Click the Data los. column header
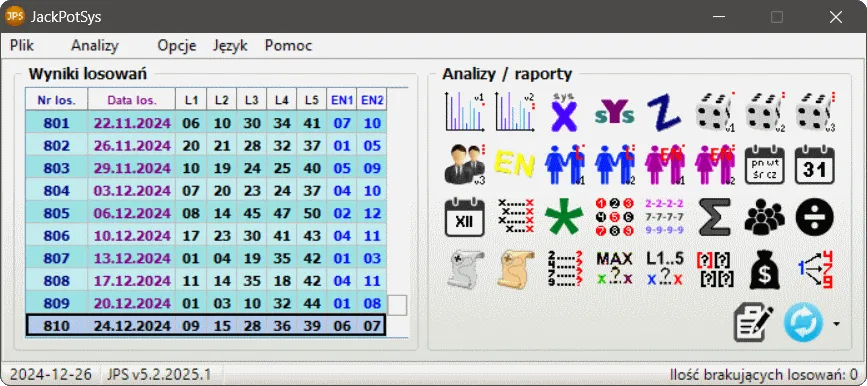Viewport: 867px width, 386px height. point(132,100)
